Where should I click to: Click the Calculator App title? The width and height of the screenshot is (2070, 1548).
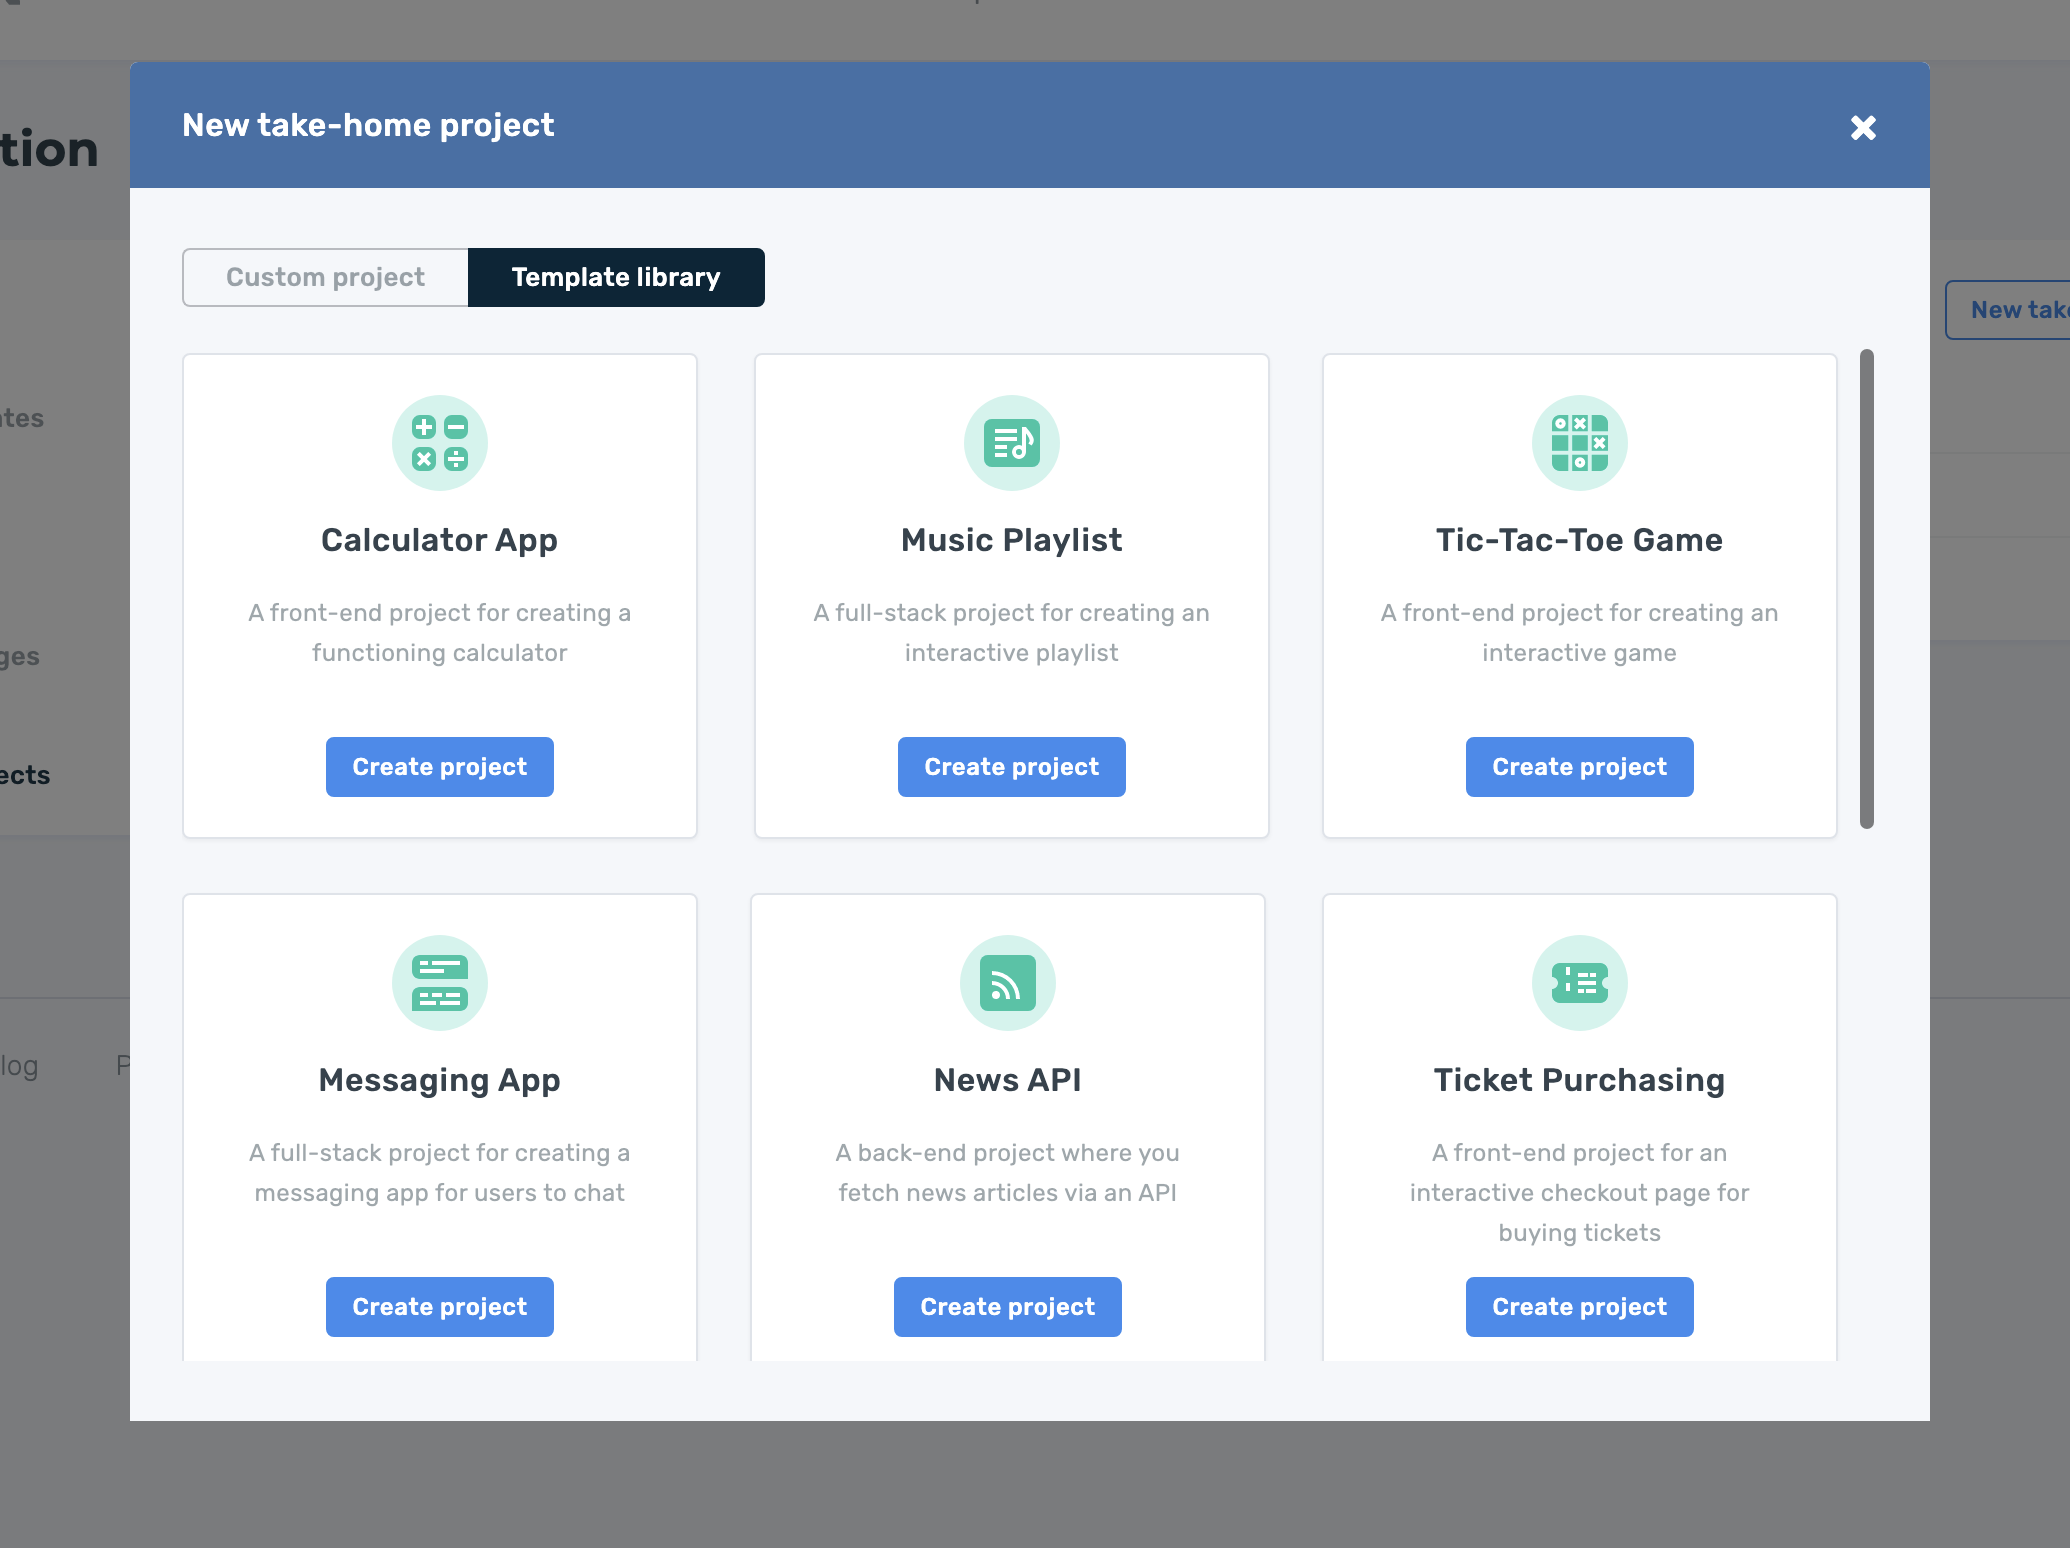point(440,540)
